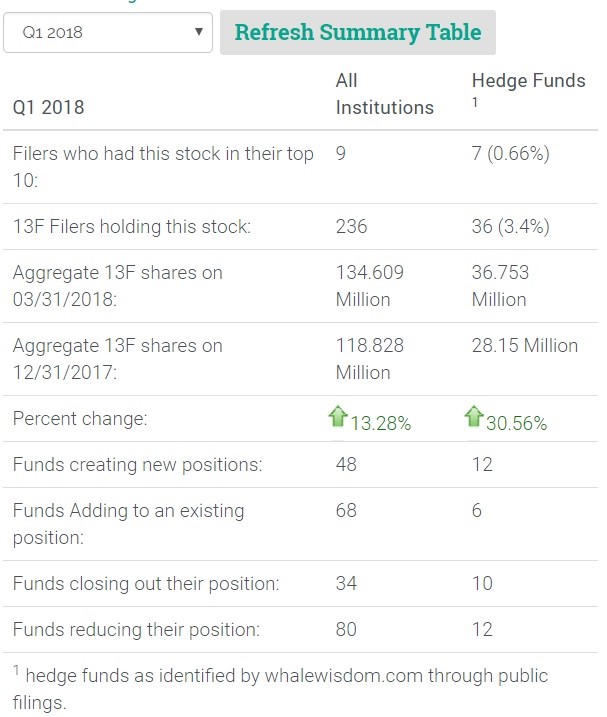The width and height of the screenshot is (607, 717).
Task: Click the Funds creating new positions label
Action: pyautogui.click(x=137, y=465)
